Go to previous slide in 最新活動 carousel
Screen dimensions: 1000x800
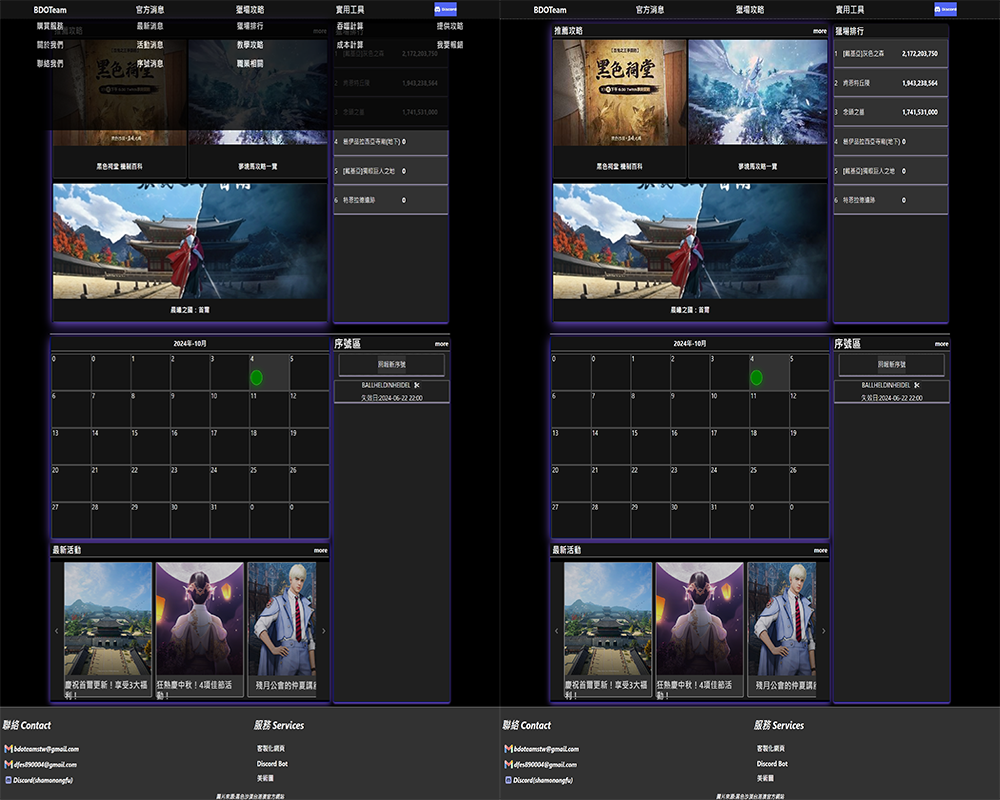point(57,631)
